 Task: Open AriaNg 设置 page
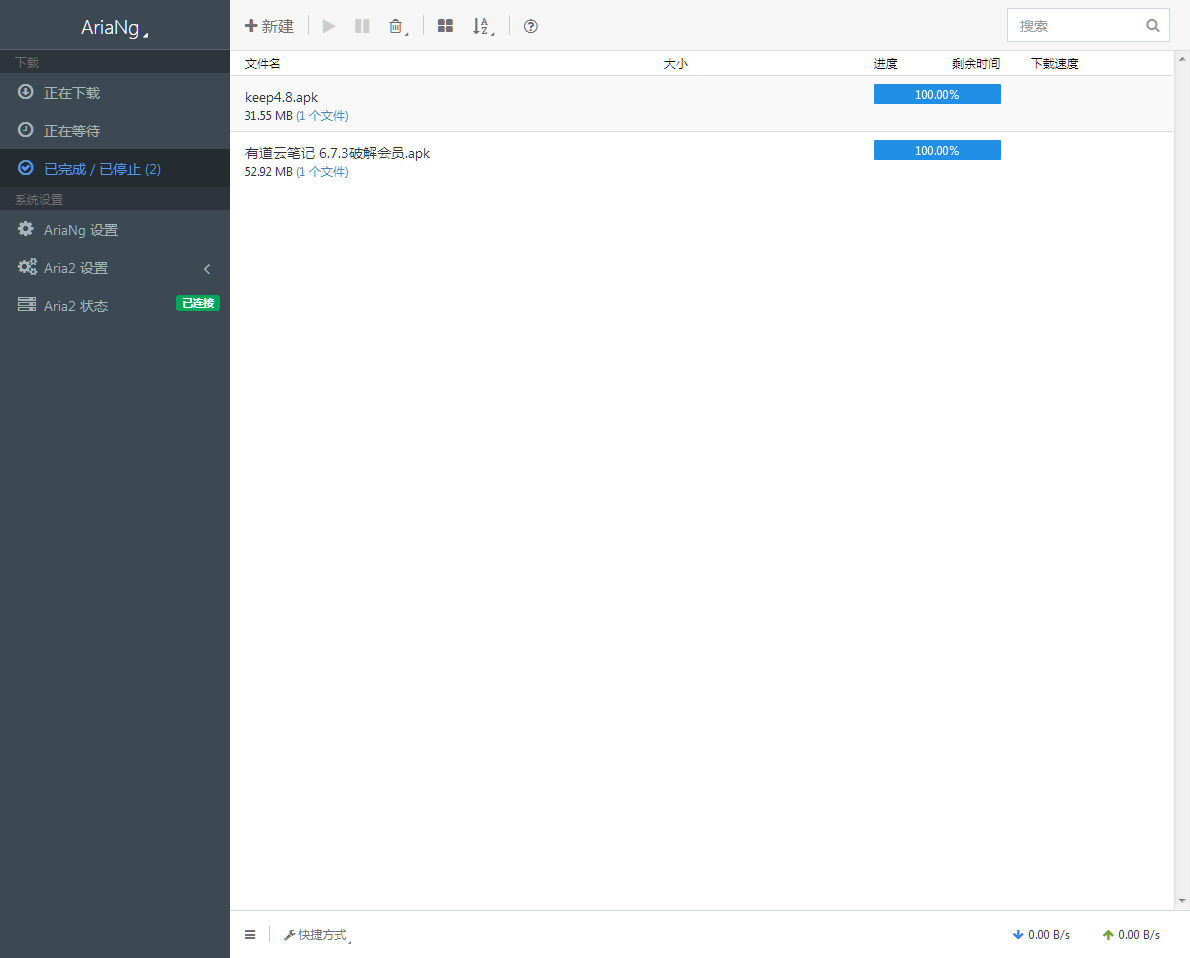coord(115,229)
